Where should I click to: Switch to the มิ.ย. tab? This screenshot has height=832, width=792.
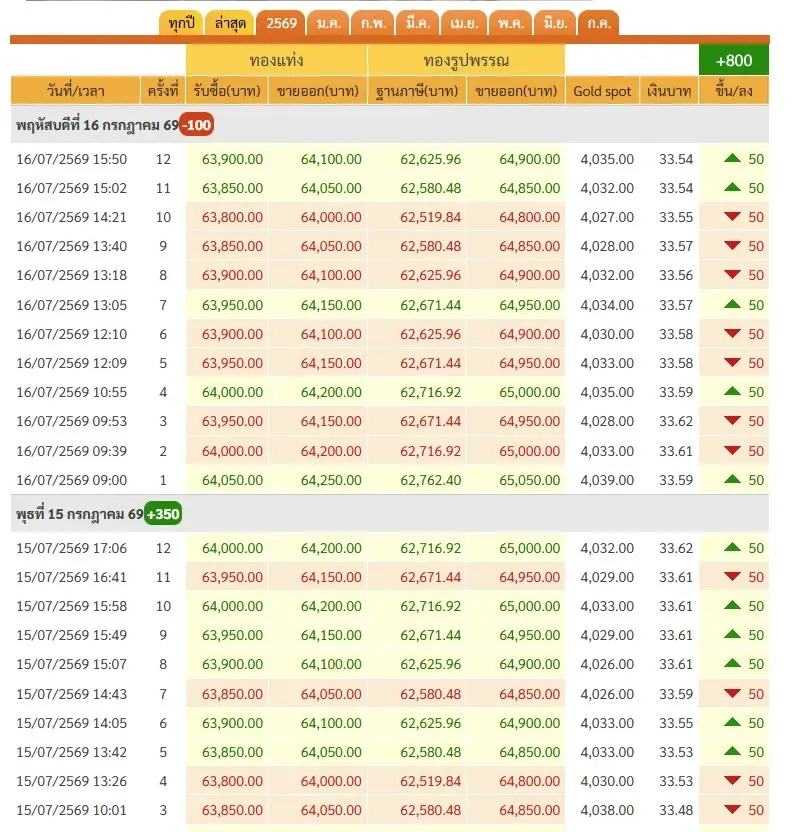click(x=555, y=23)
